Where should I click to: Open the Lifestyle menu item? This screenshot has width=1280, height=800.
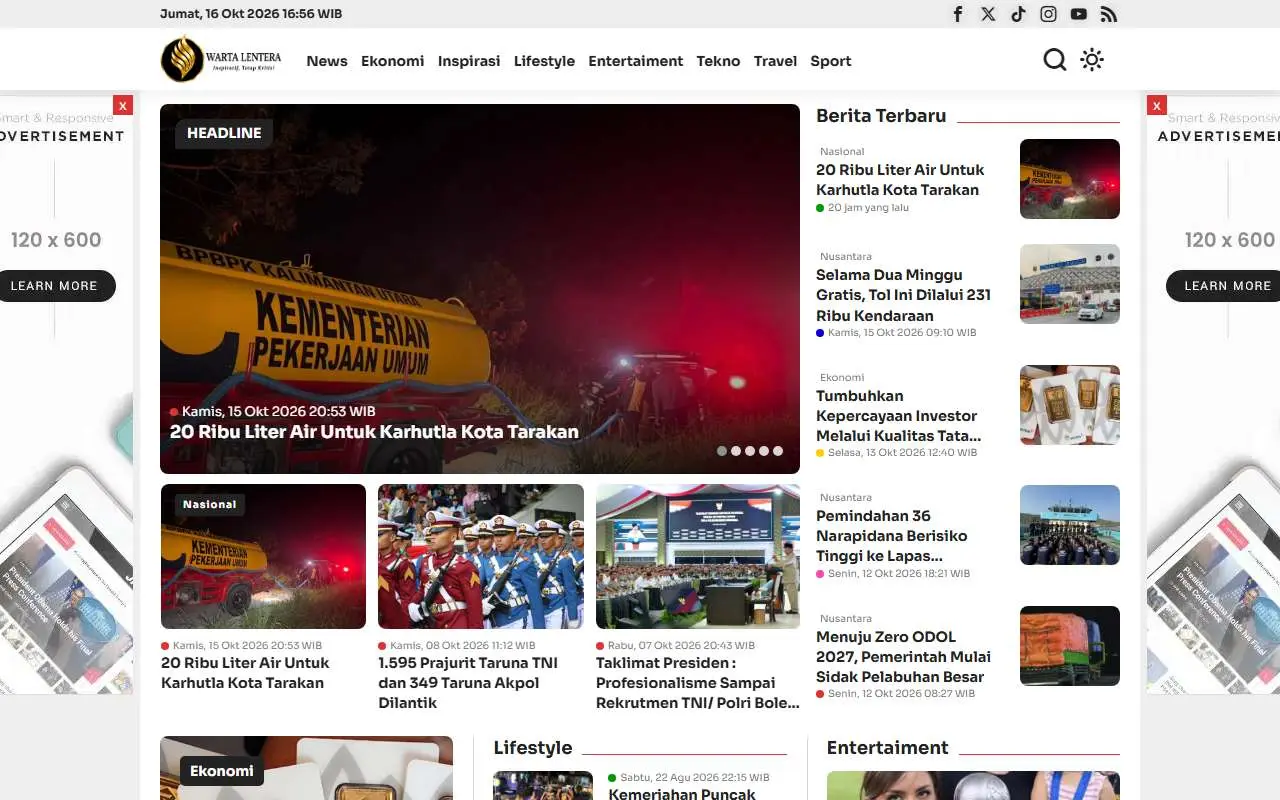[x=544, y=61]
